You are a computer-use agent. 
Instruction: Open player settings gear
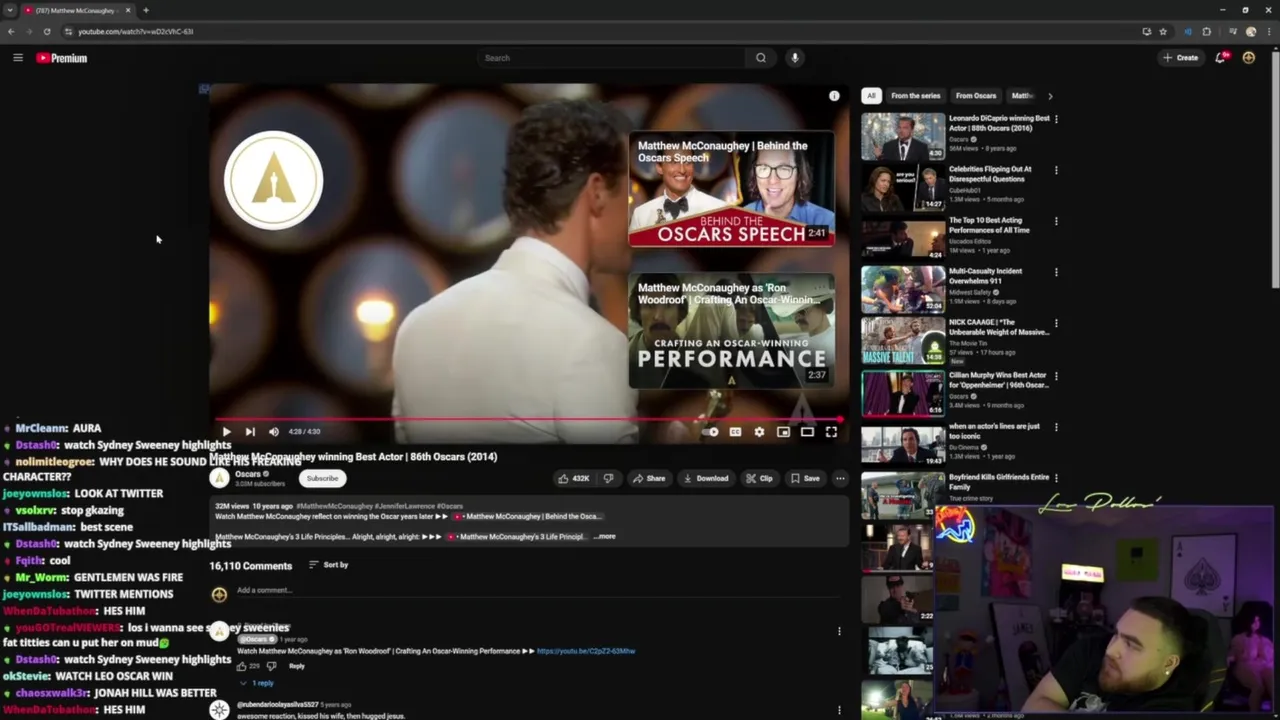[x=759, y=432]
